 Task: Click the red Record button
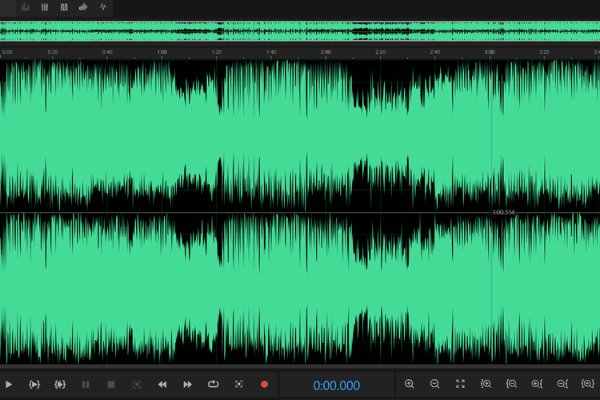265,384
